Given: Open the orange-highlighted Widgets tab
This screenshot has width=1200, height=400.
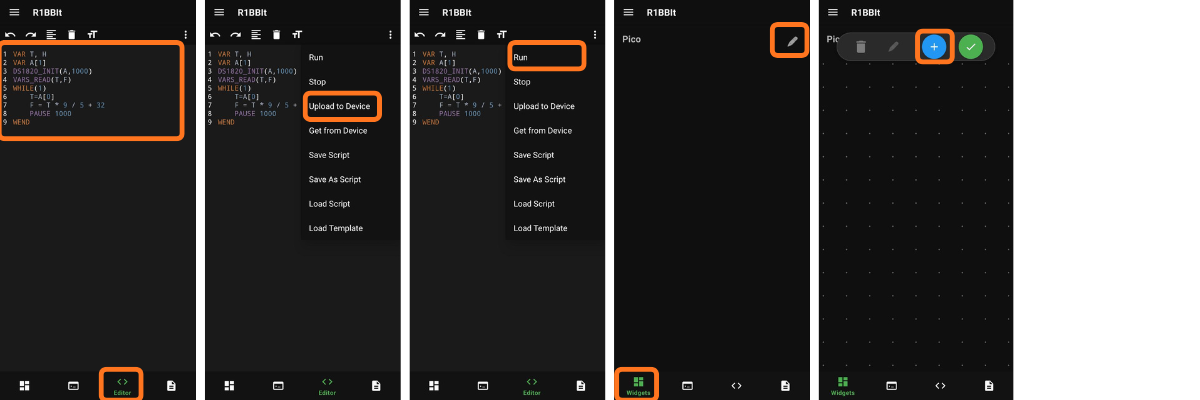Looking at the screenshot, I should [638, 384].
